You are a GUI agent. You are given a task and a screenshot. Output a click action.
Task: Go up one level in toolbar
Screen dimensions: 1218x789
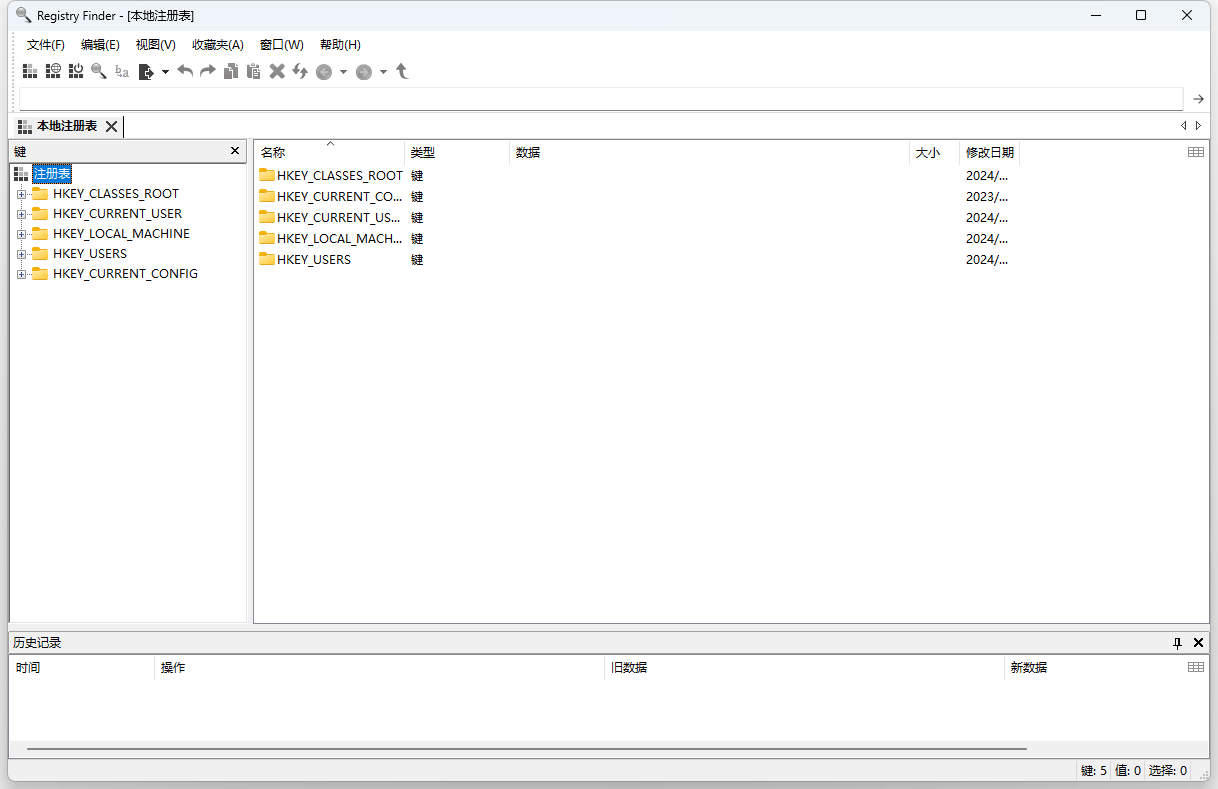tap(402, 71)
